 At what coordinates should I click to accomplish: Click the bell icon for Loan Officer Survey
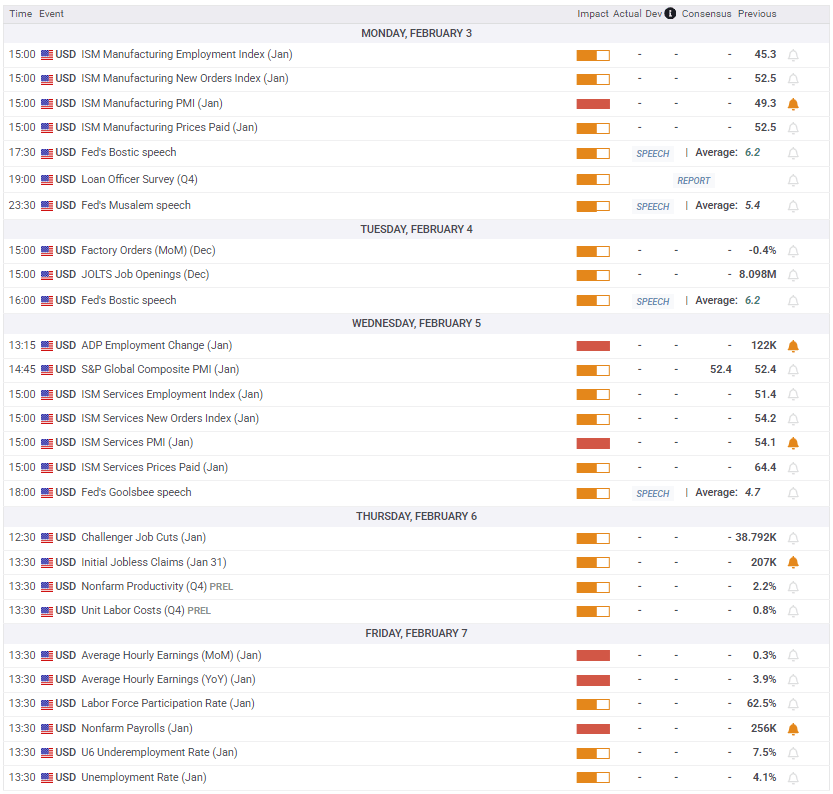pyautogui.click(x=793, y=181)
